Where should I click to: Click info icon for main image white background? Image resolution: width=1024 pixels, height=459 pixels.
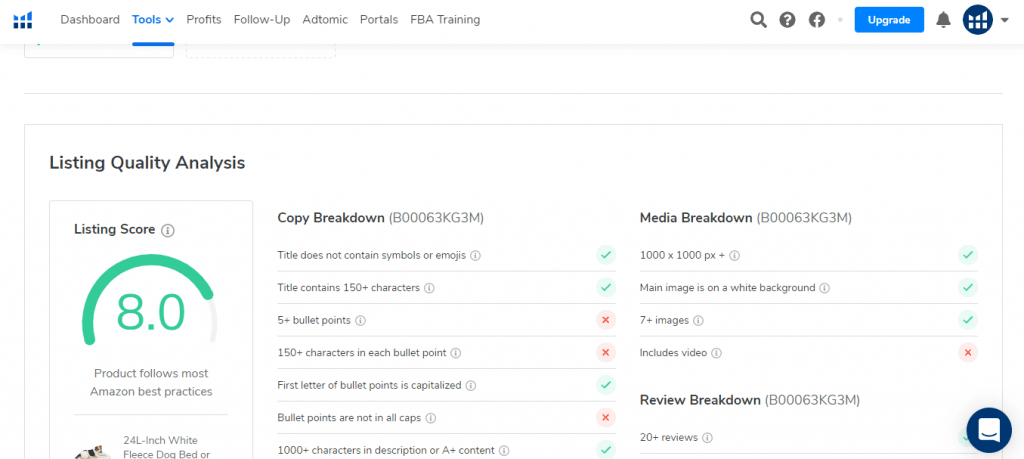pos(825,288)
